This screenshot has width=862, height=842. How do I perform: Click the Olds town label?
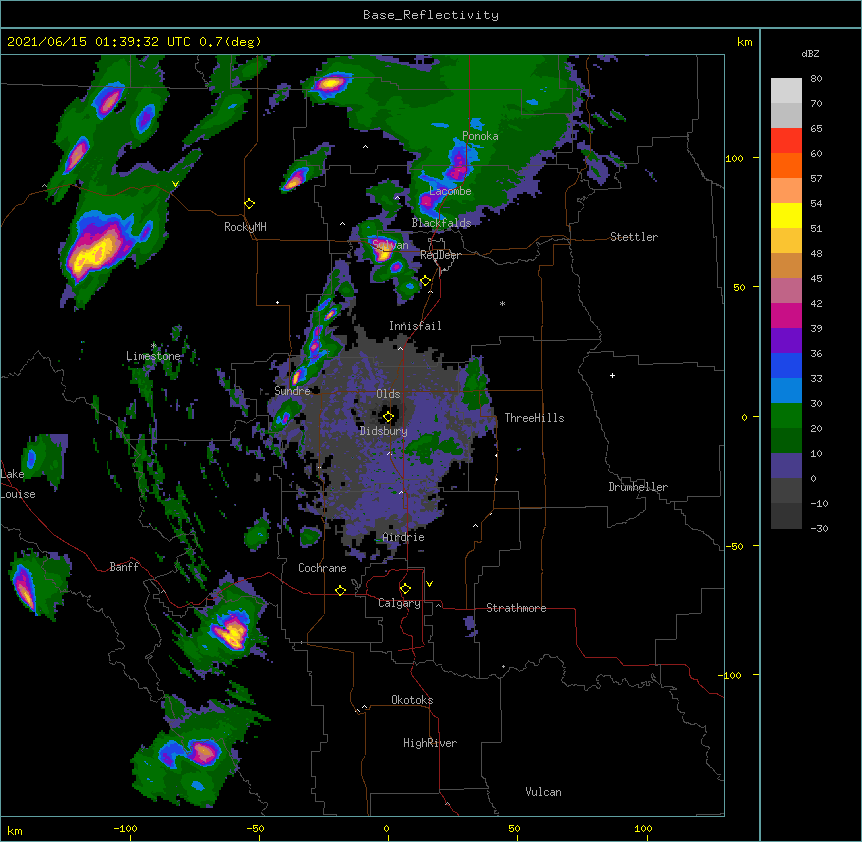point(388,394)
